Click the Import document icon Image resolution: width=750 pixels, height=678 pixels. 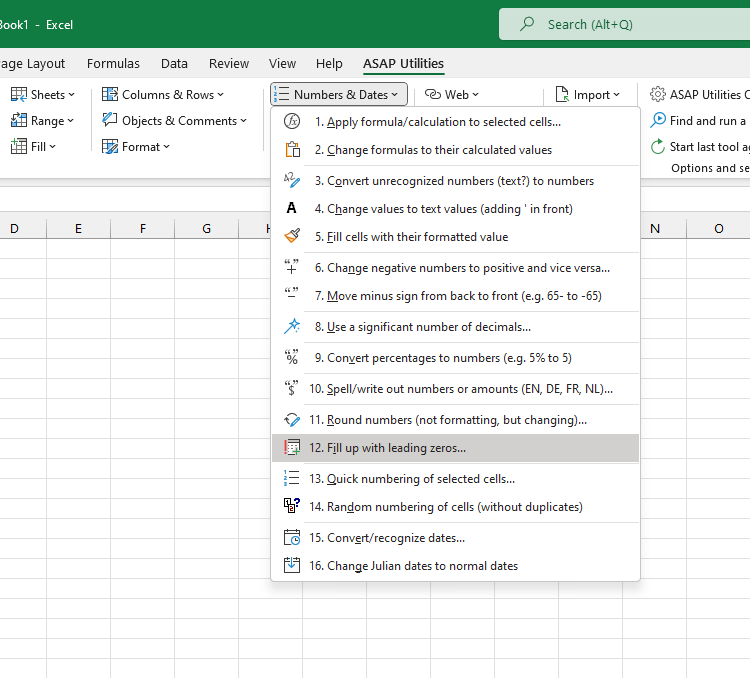click(x=562, y=94)
